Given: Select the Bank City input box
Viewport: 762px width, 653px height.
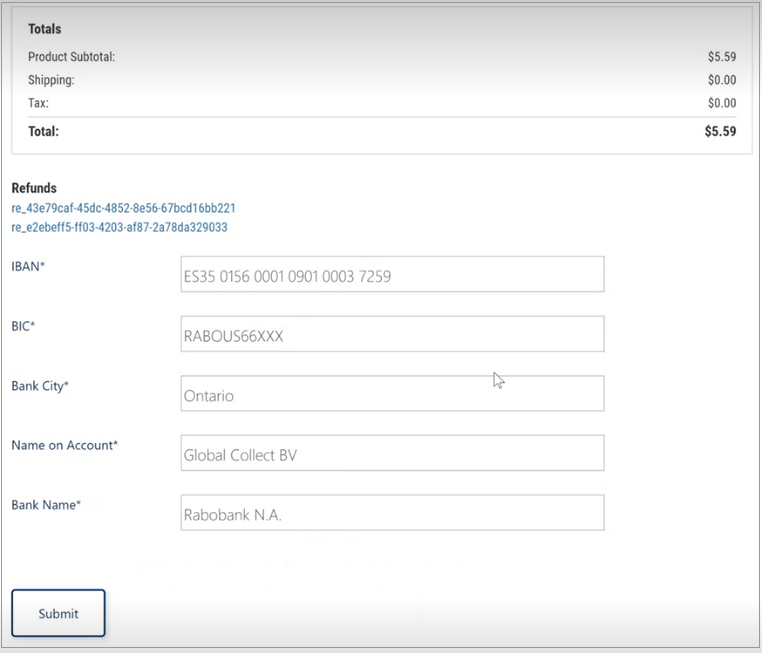Looking at the screenshot, I should [392, 394].
